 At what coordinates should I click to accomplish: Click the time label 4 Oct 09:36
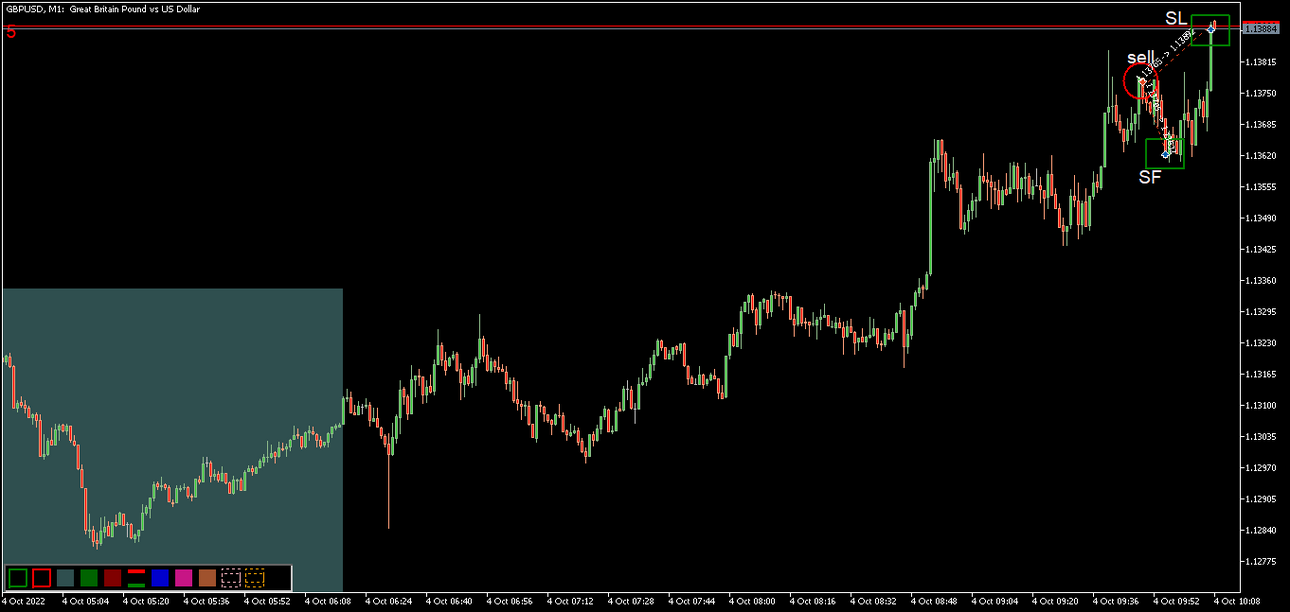point(1116,602)
